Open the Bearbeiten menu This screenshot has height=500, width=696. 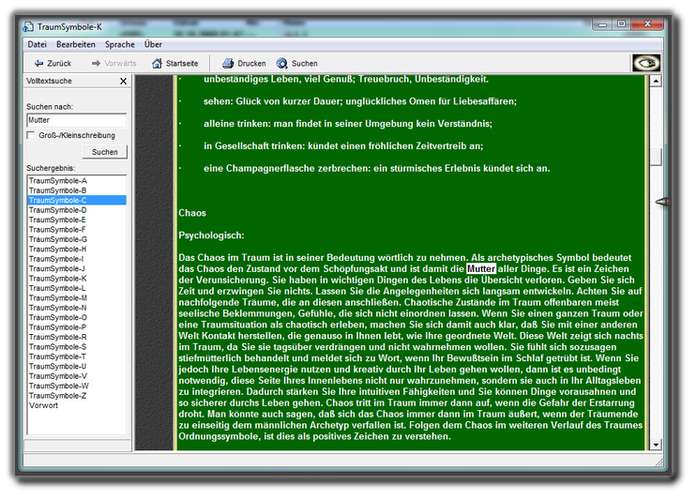tap(76, 44)
